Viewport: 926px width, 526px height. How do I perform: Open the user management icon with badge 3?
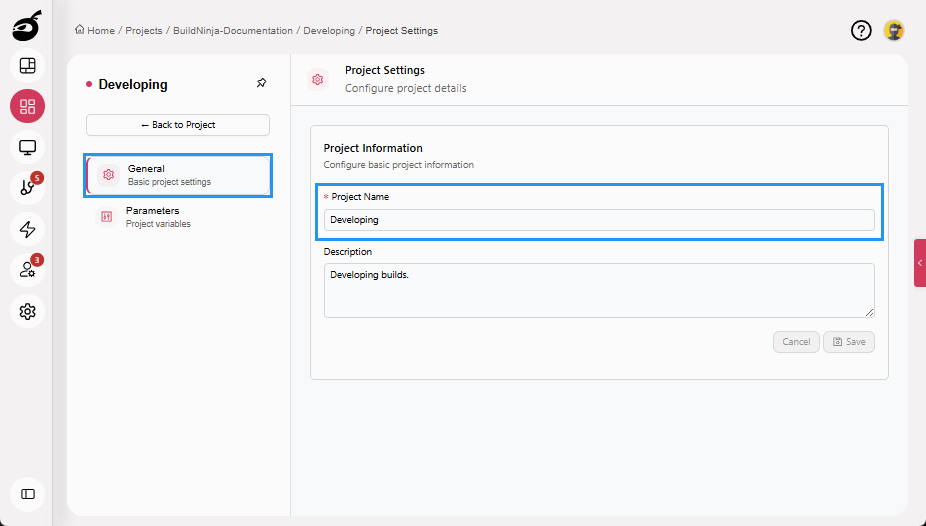tap(27, 270)
